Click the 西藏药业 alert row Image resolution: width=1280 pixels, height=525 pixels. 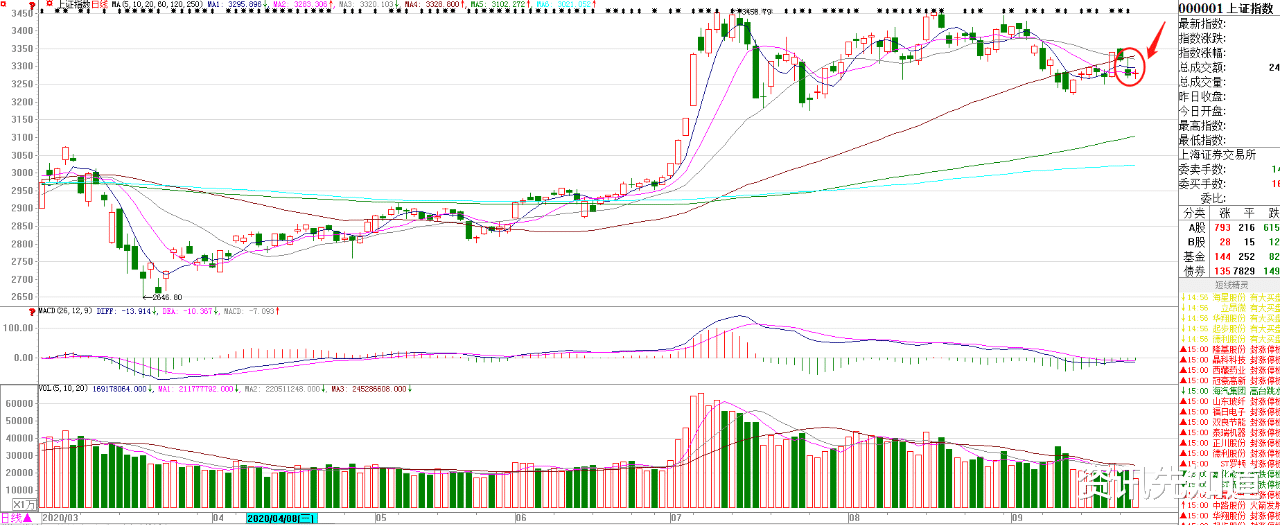(x=1229, y=370)
